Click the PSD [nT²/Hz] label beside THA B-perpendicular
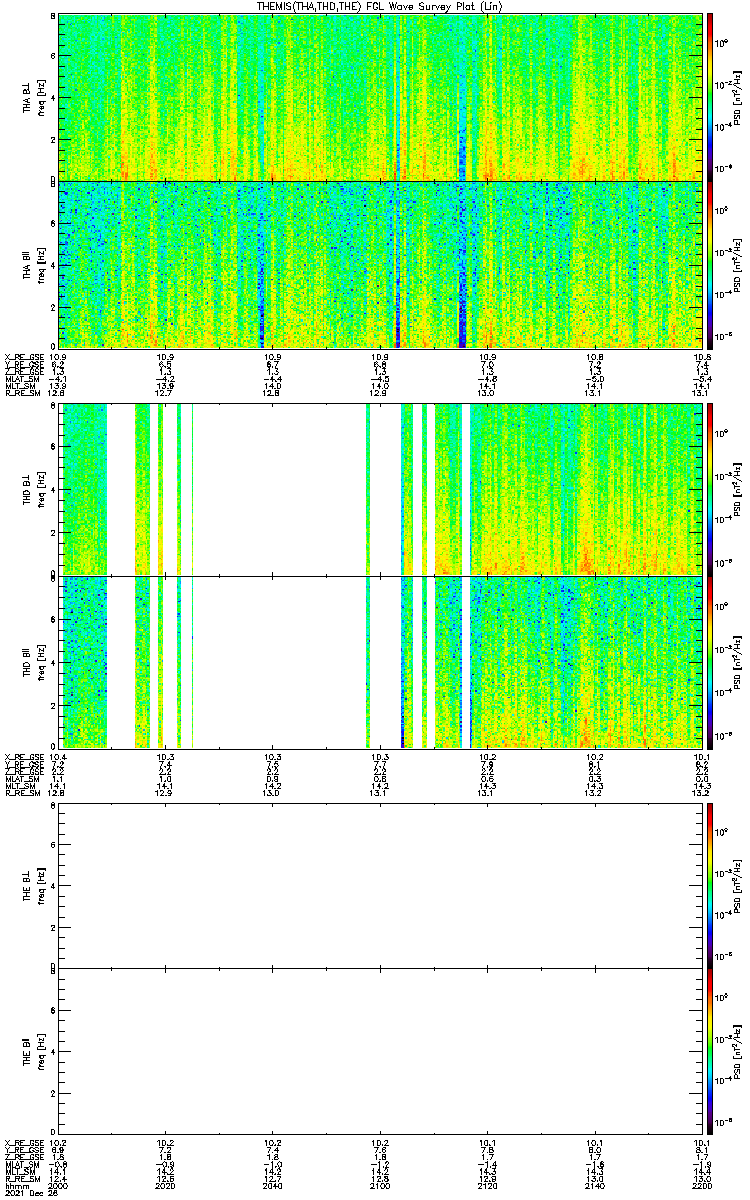750x1200 pixels. point(738,97)
